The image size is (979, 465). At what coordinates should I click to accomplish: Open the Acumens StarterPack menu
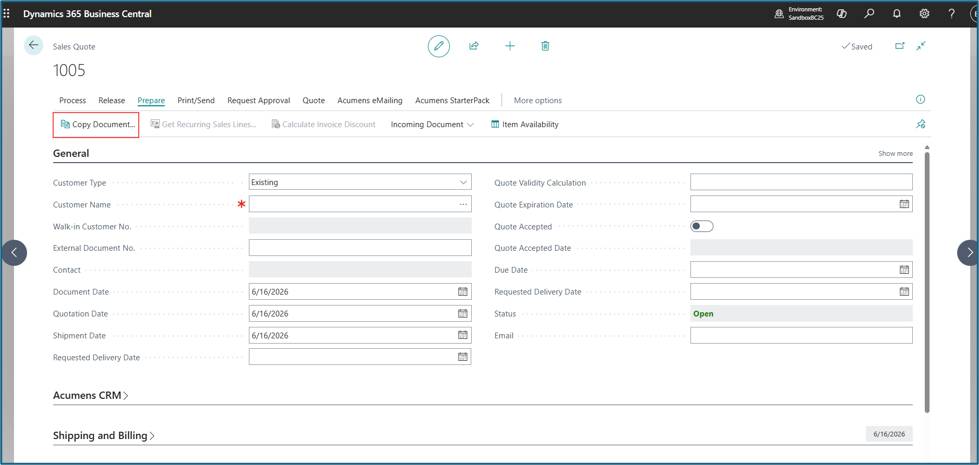[453, 100]
